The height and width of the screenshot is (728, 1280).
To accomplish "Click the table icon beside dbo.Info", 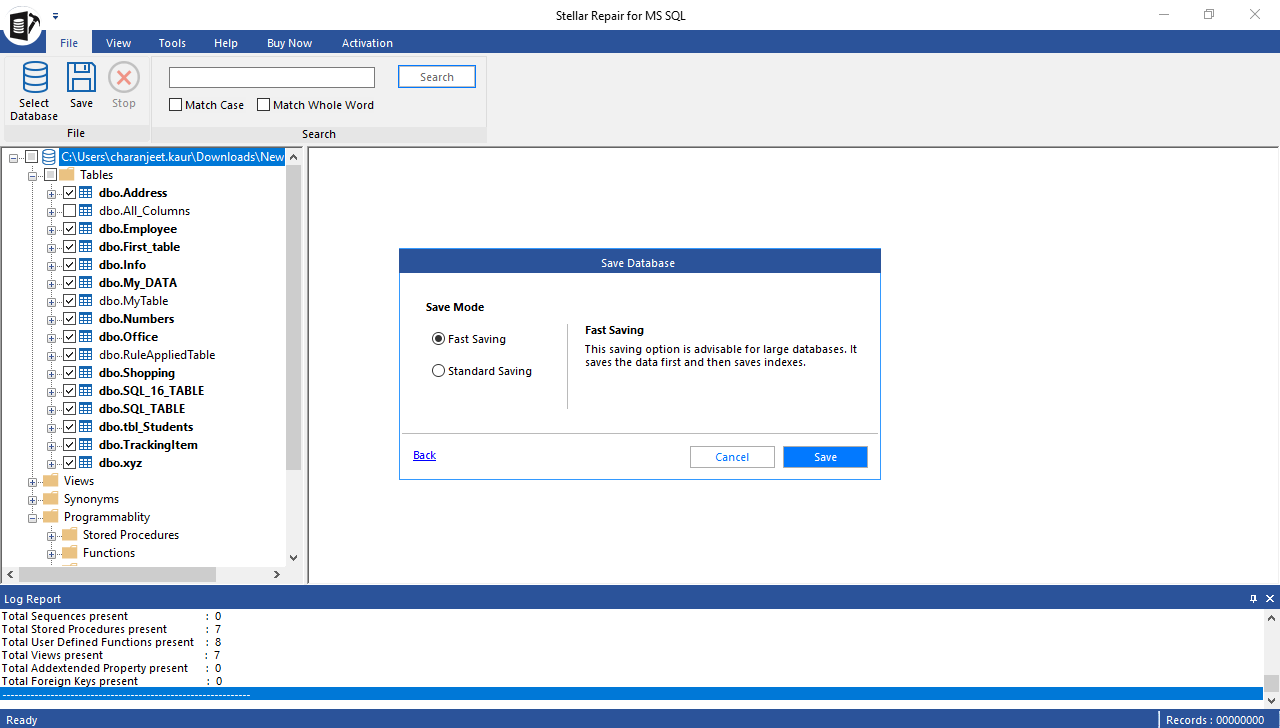I will point(86,265).
